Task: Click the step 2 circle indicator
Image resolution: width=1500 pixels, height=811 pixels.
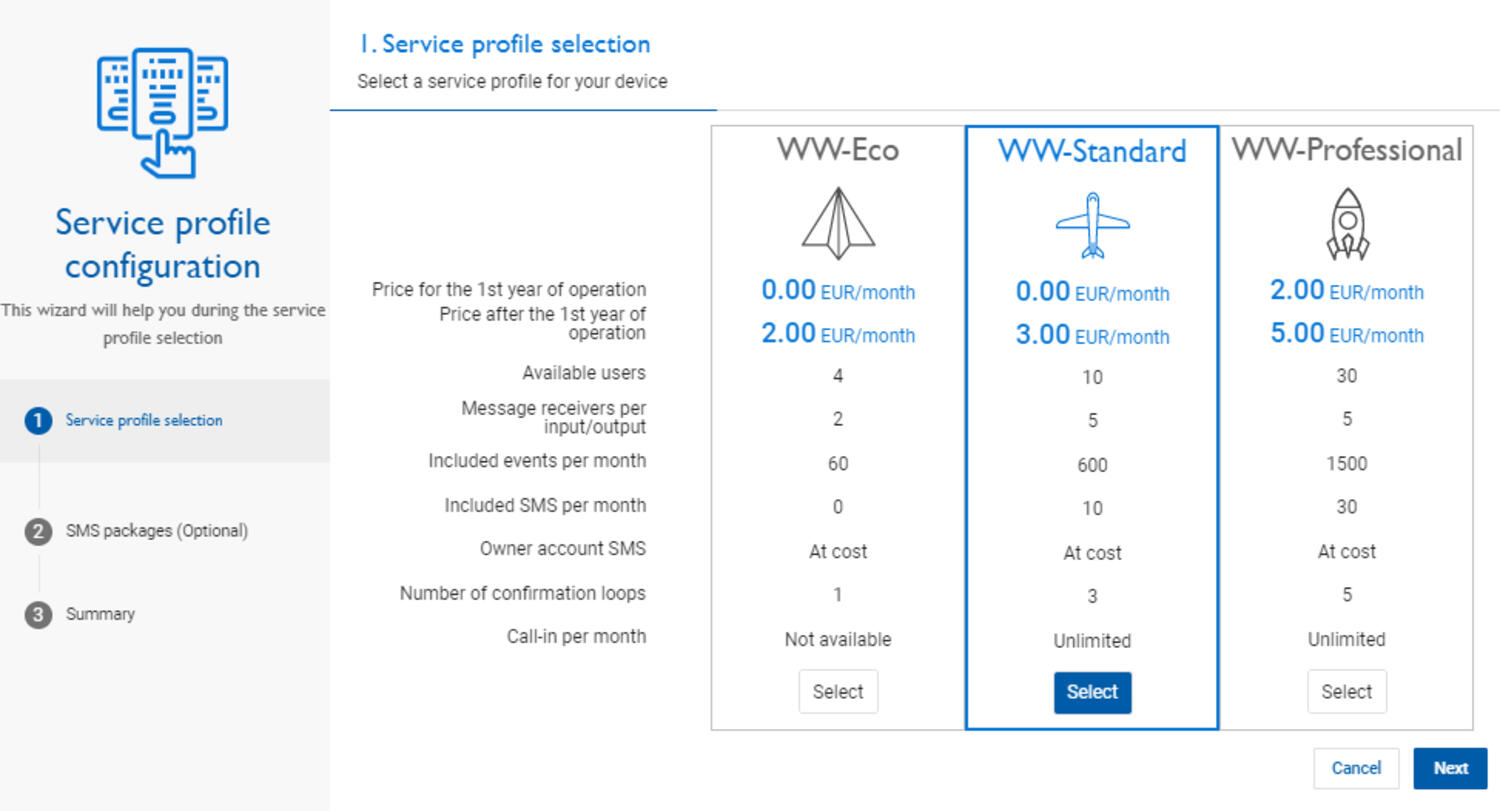Action: [x=38, y=530]
